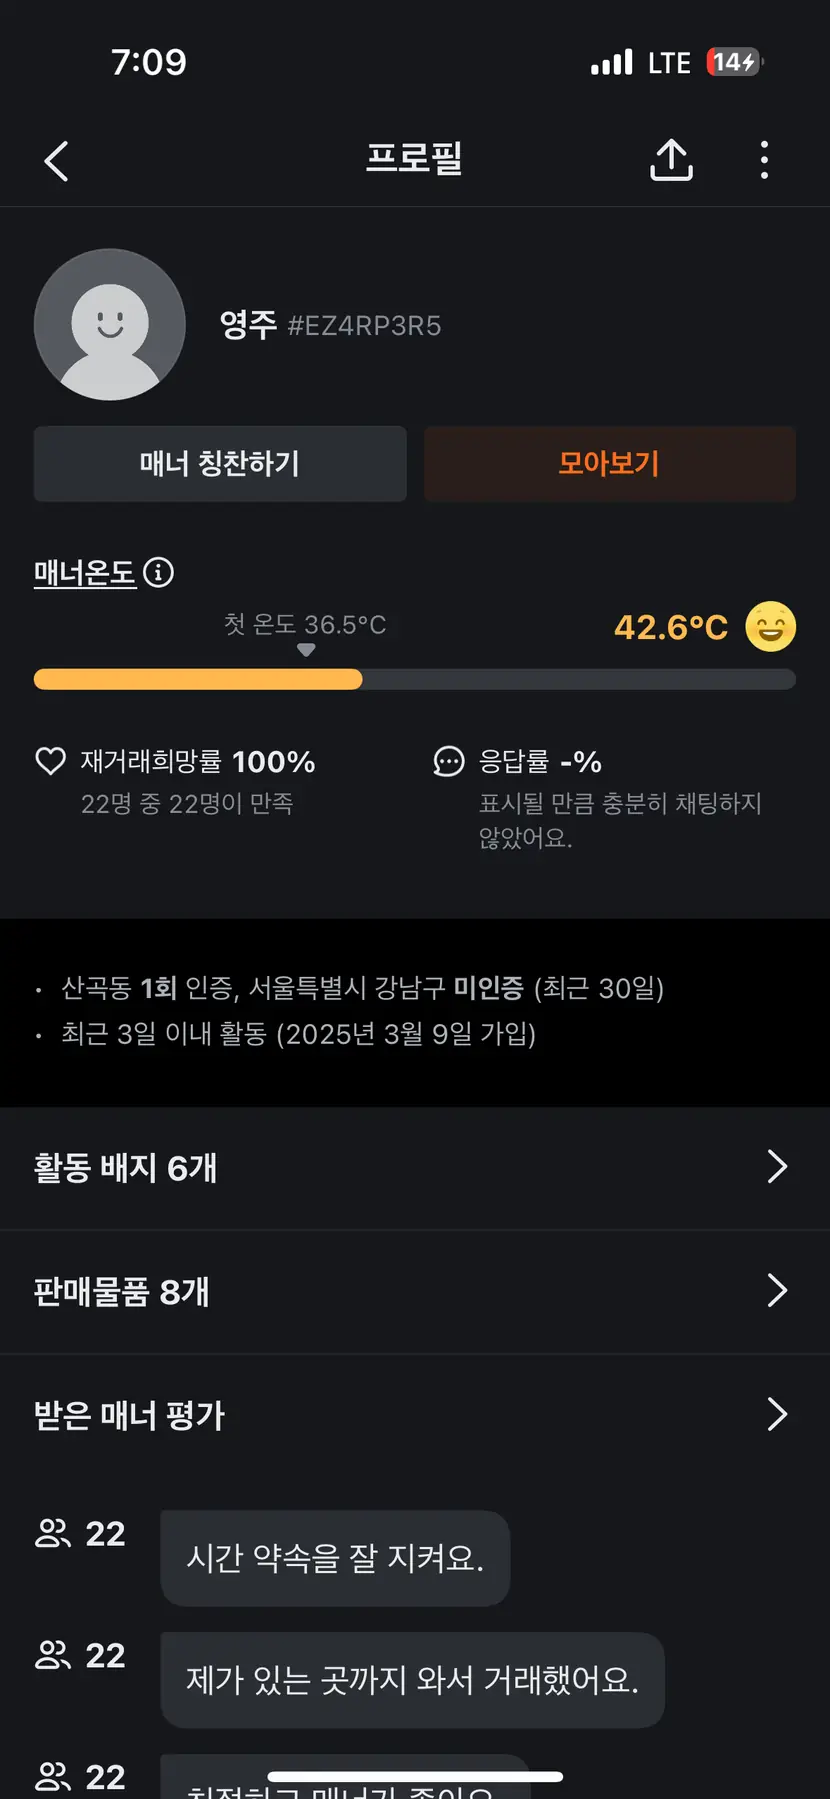Tap the smiley temperature emoji
The width and height of the screenshot is (830, 1799).
pos(770,627)
